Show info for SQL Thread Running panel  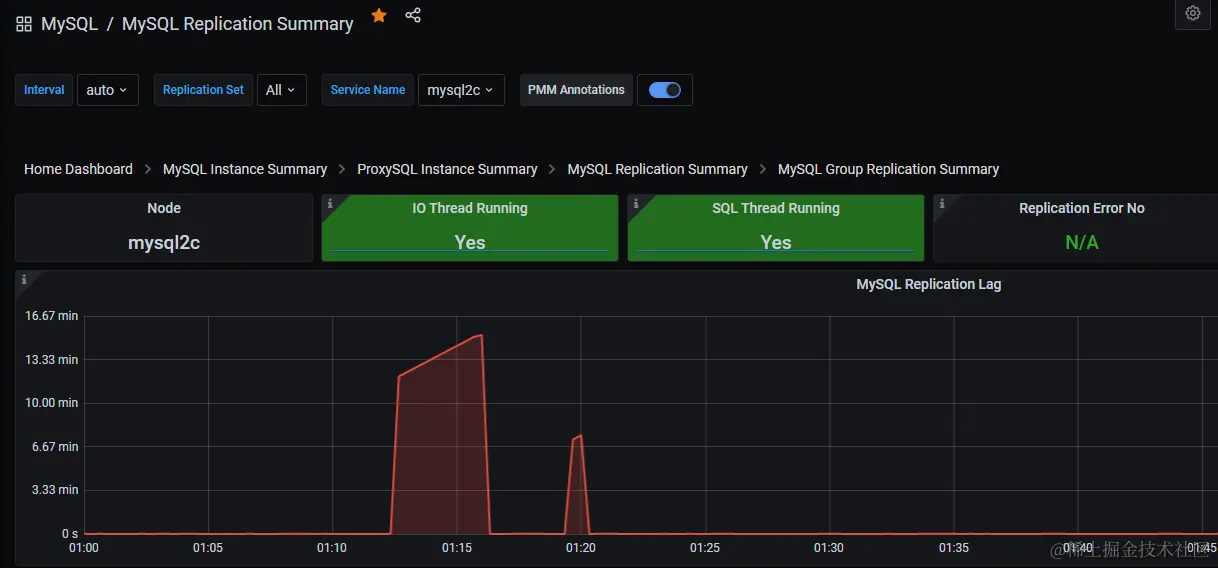[636, 203]
